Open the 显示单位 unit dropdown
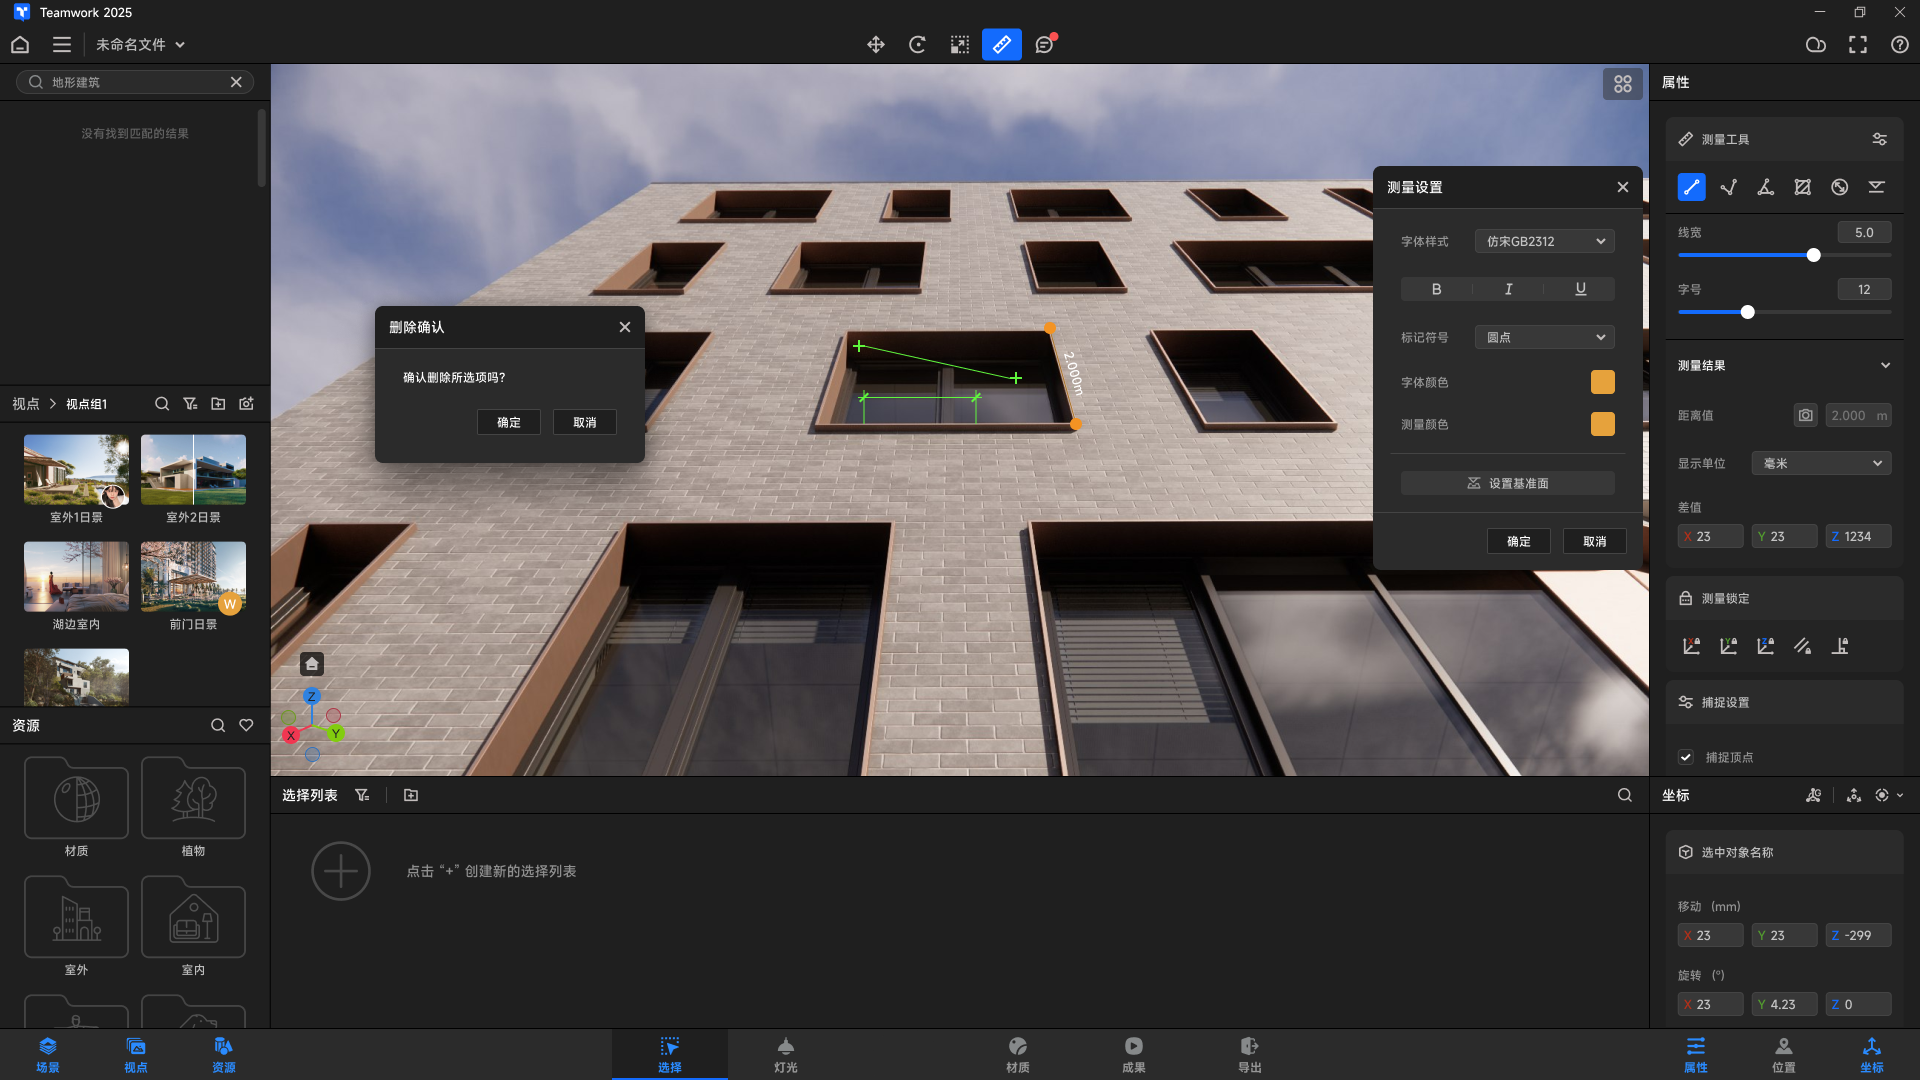This screenshot has width=1920, height=1080. pos(1821,463)
